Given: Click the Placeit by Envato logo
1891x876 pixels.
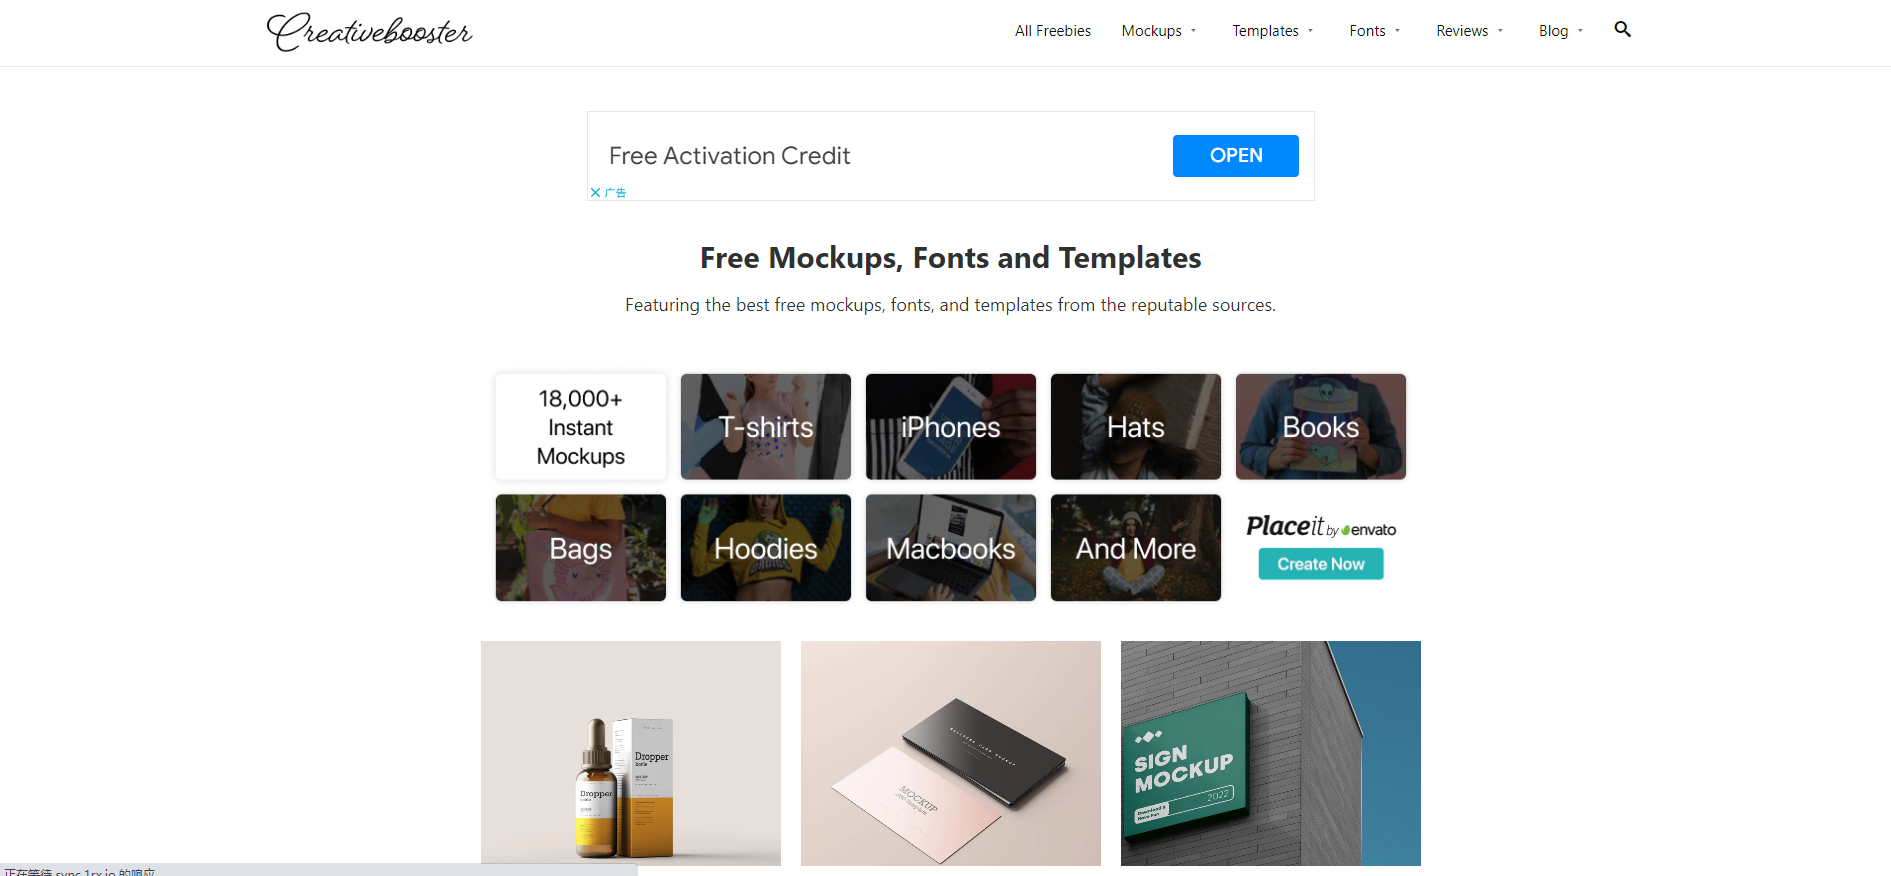Looking at the screenshot, I should tap(1321, 526).
